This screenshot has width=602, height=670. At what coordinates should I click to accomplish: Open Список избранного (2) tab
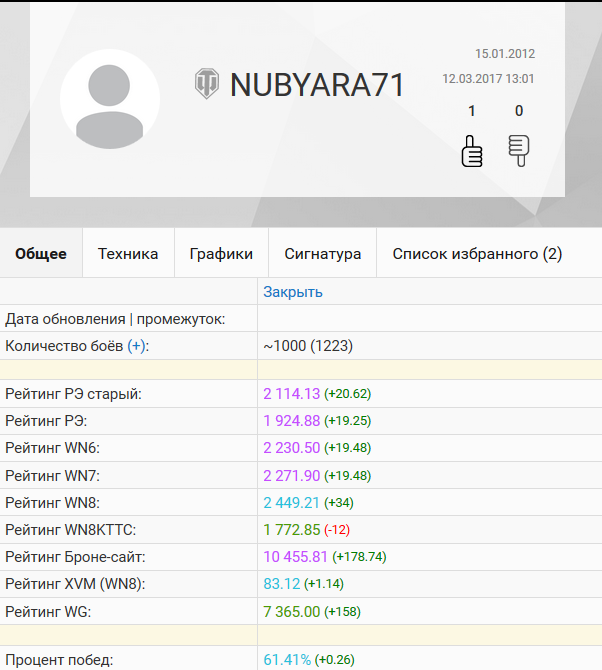pyautogui.click(x=477, y=254)
